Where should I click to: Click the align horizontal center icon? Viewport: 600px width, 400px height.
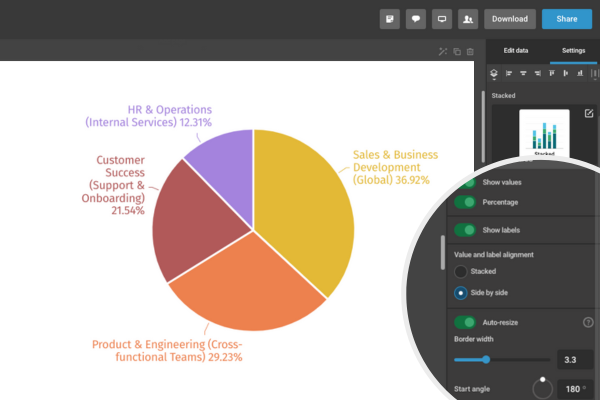tap(523, 73)
